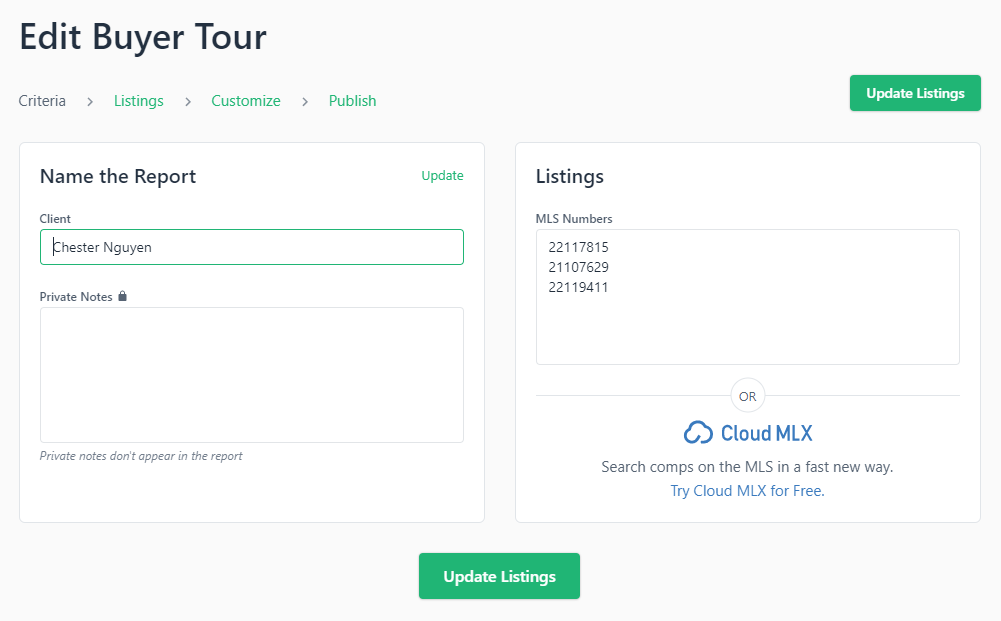Click the Private Notes text area
The width and height of the screenshot is (1001, 621).
click(x=251, y=375)
